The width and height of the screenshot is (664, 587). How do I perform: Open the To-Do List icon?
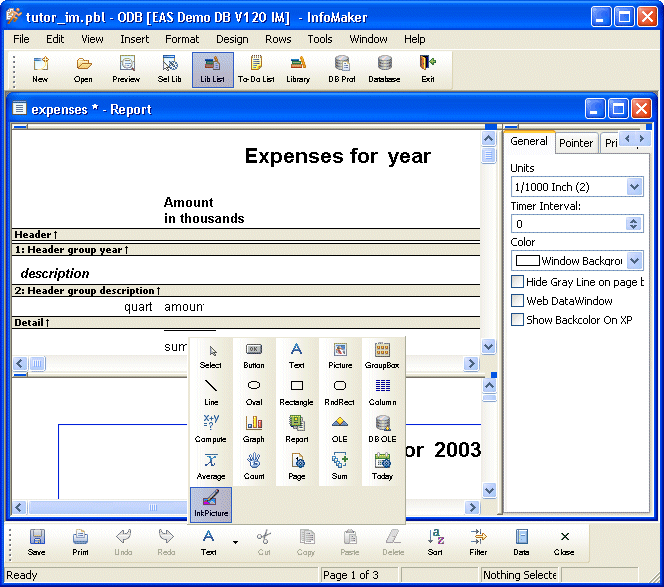(256, 70)
